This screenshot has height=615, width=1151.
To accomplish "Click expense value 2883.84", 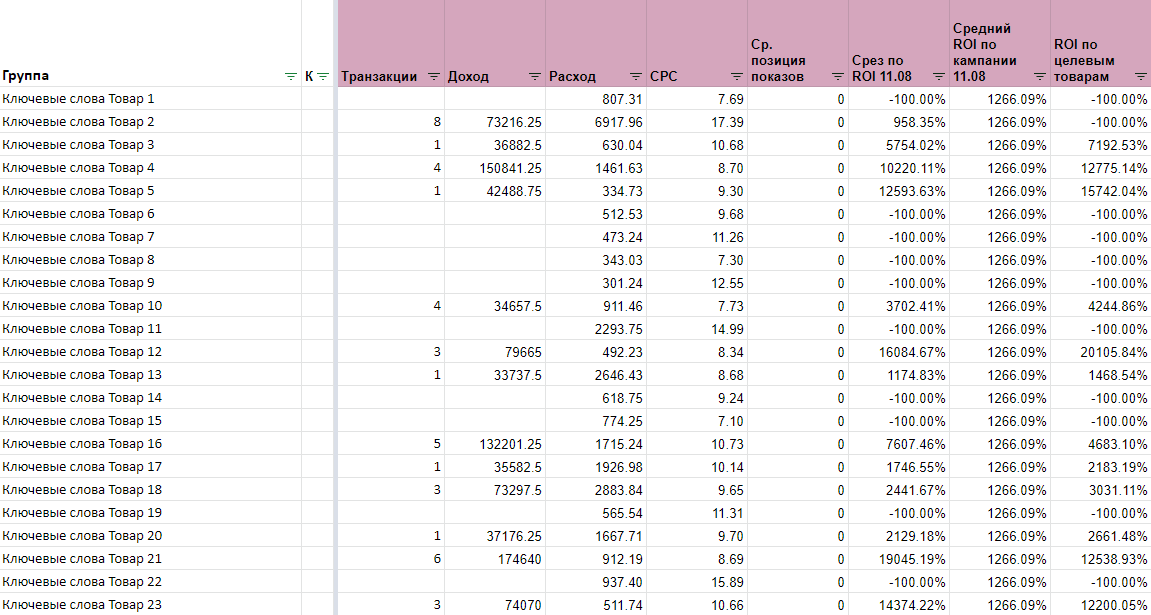I will click(x=620, y=490).
